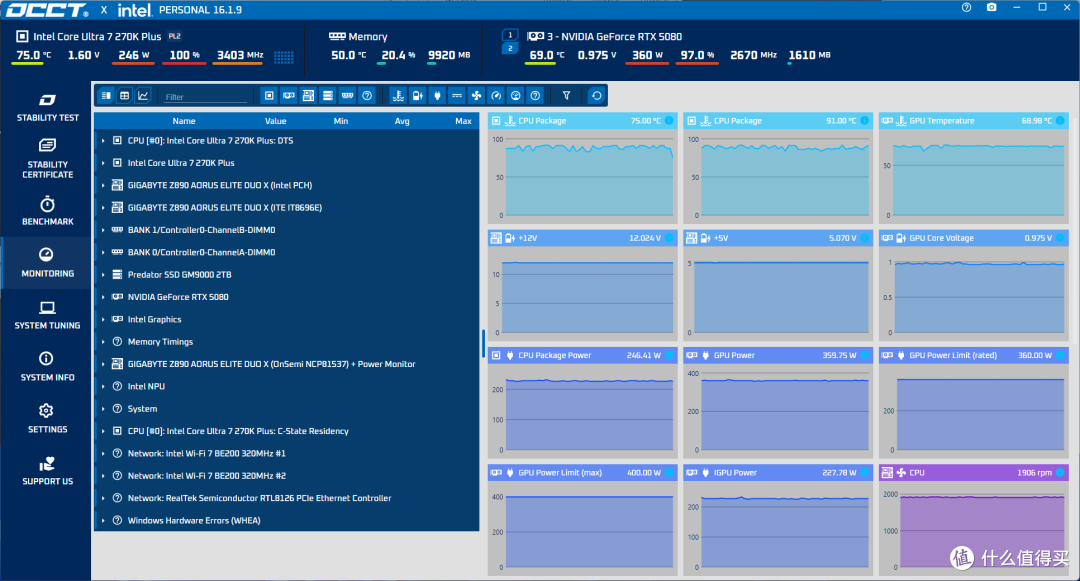Switch to the table-only view icon
The width and height of the screenshot is (1080, 581).
click(125, 96)
